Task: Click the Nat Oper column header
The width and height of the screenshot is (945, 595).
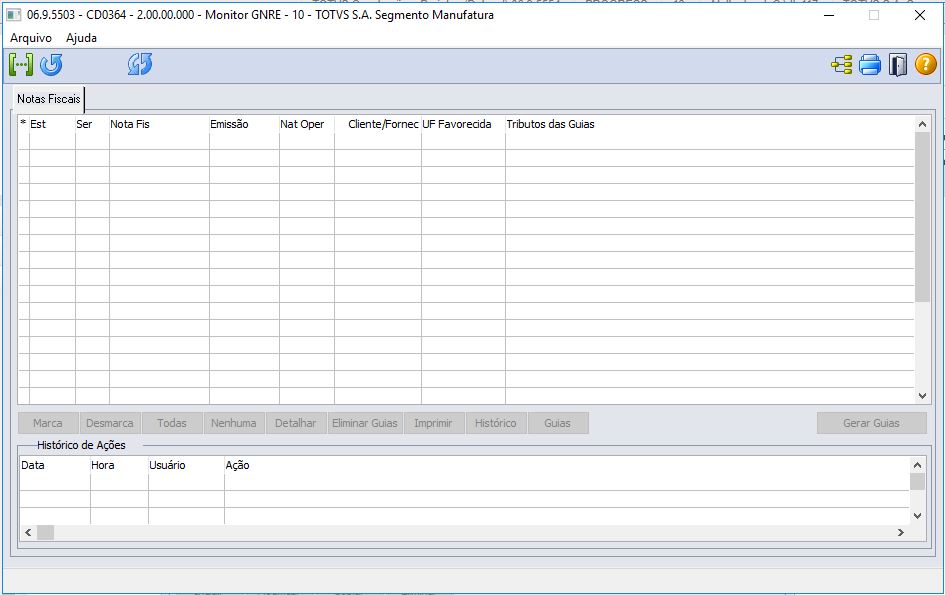Action: [307, 124]
